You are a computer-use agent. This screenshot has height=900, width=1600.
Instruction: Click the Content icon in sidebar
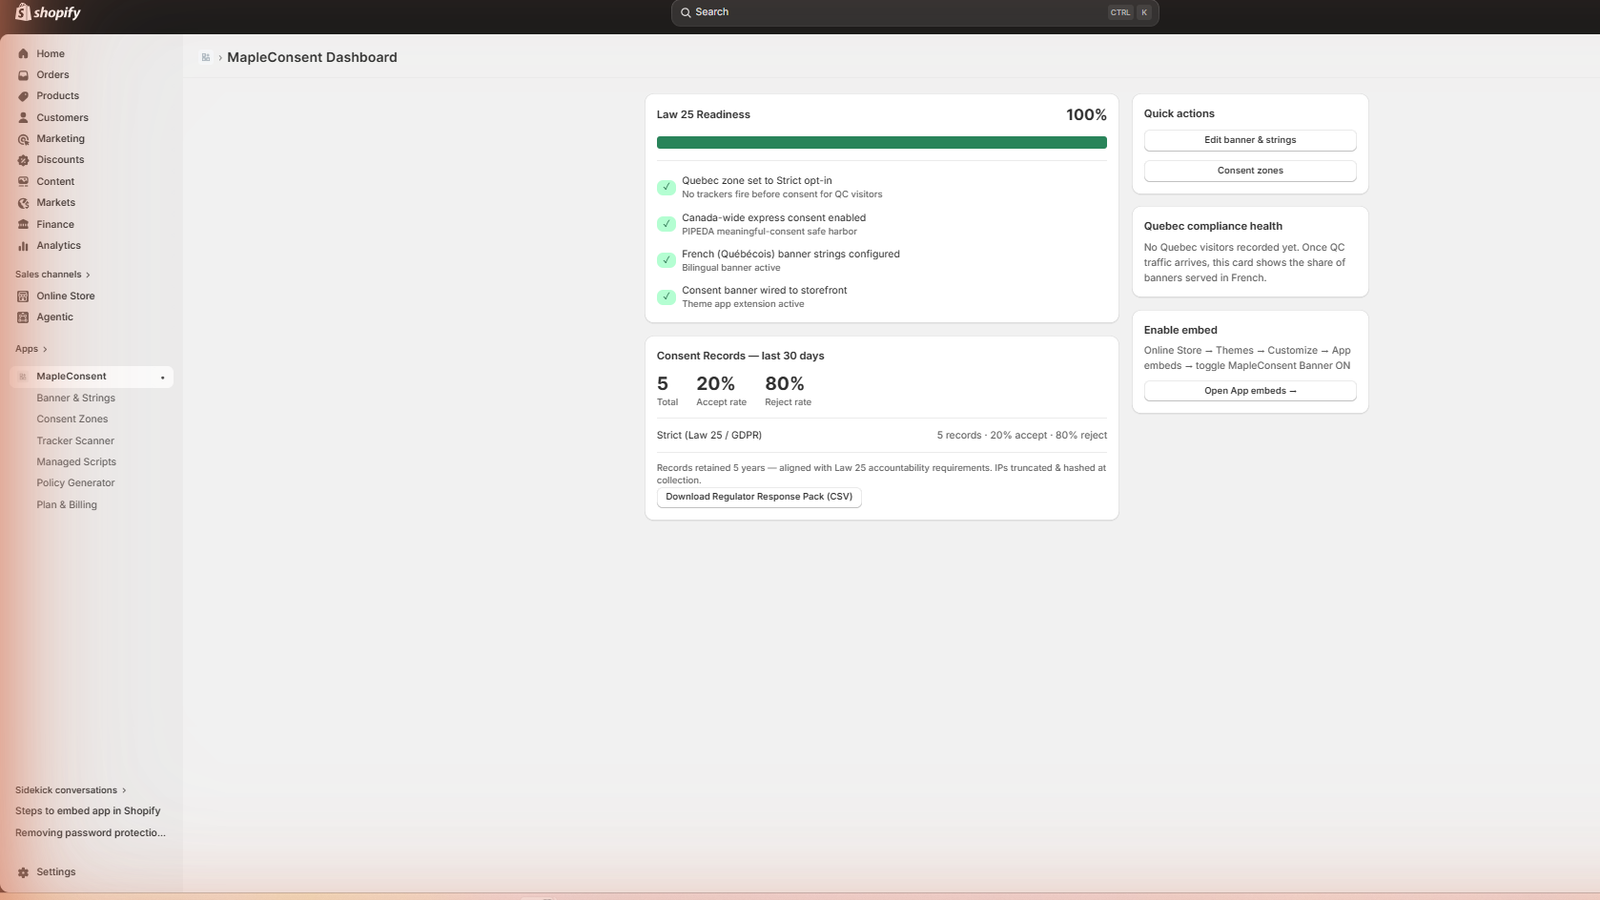point(23,182)
